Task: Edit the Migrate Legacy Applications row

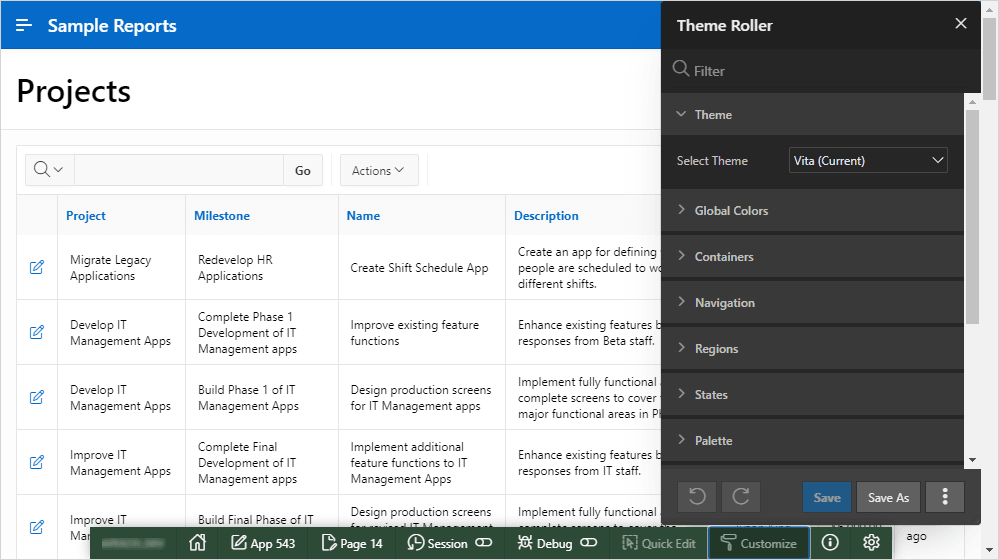Action: point(37,267)
